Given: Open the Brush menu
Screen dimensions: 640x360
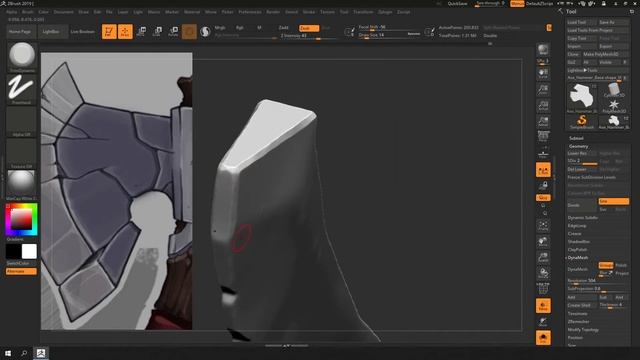Looking at the screenshot, I should 28,12.
